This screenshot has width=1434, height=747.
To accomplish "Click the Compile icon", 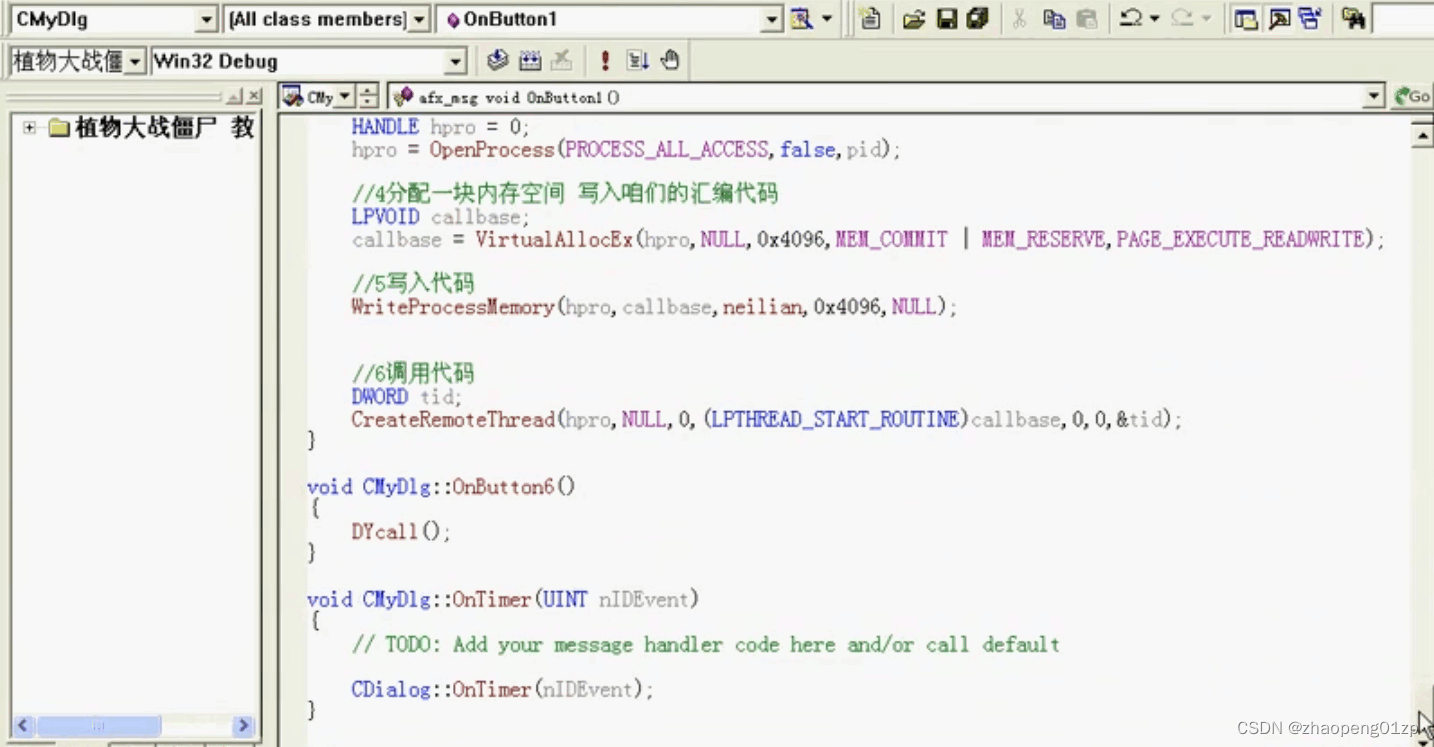I will point(497,61).
